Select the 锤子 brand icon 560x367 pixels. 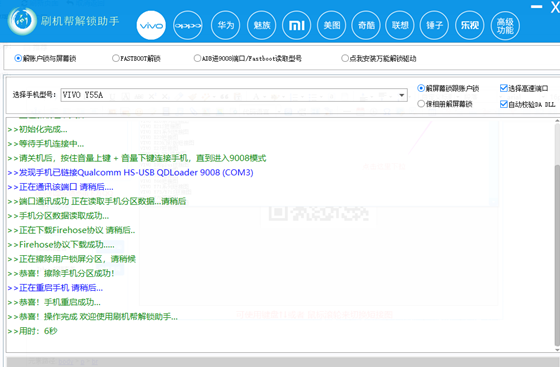point(434,25)
